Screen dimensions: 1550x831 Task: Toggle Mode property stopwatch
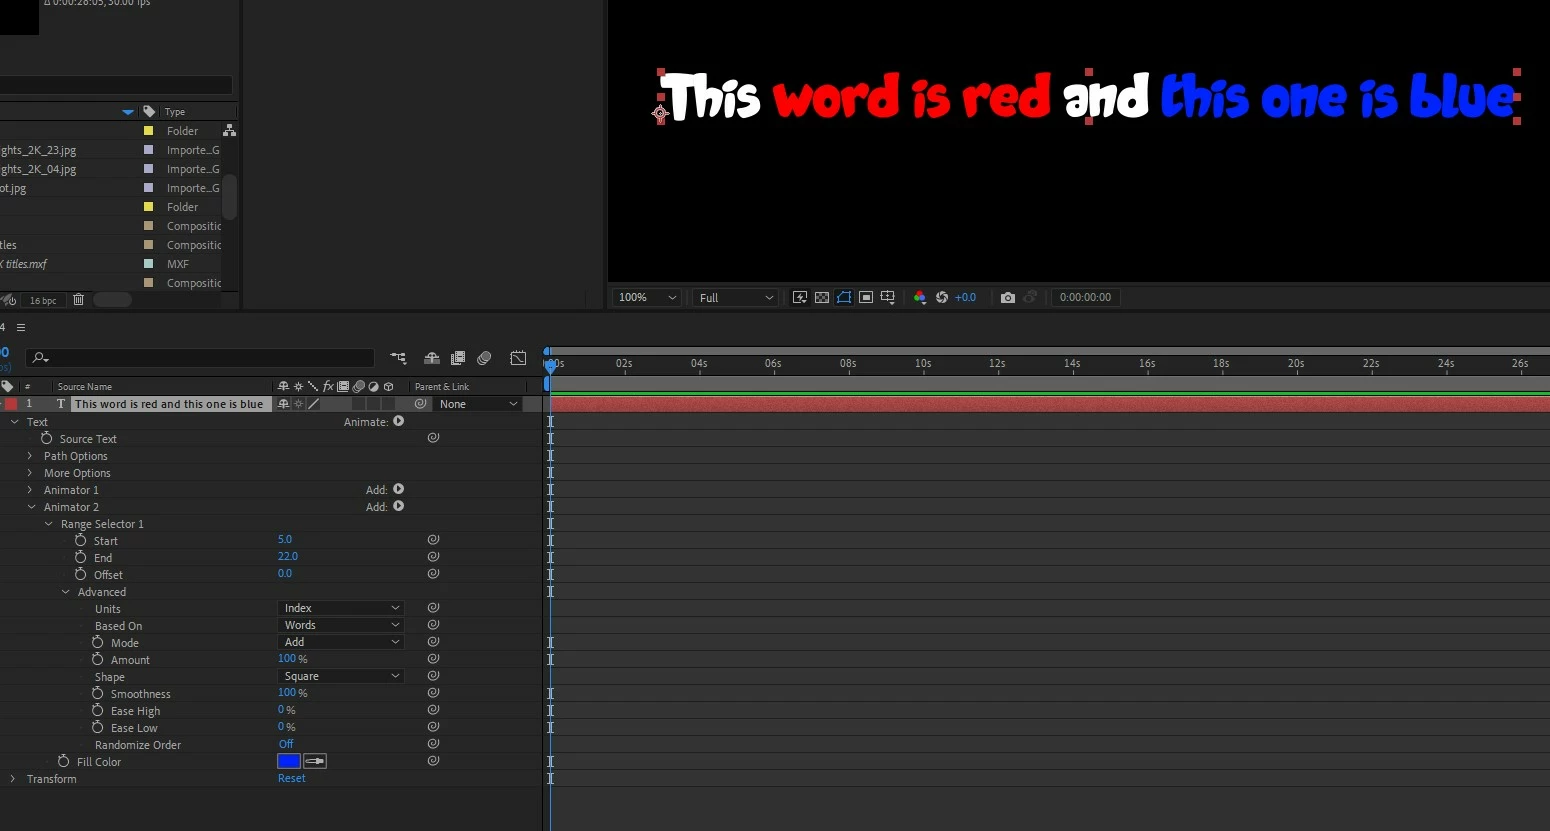point(98,642)
